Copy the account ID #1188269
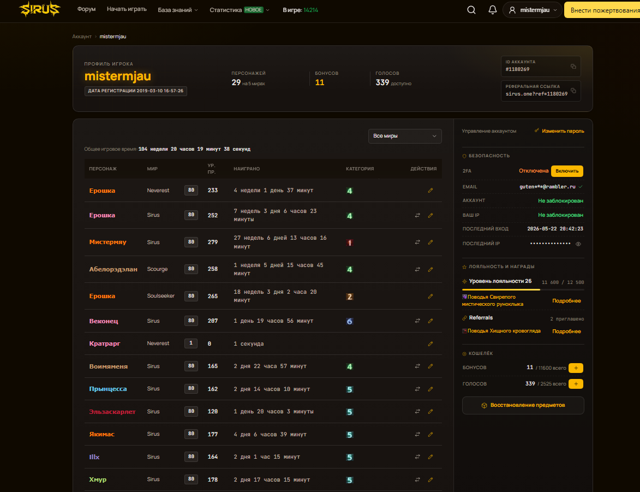This screenshot has width=640, height=492. click(573, 66)
